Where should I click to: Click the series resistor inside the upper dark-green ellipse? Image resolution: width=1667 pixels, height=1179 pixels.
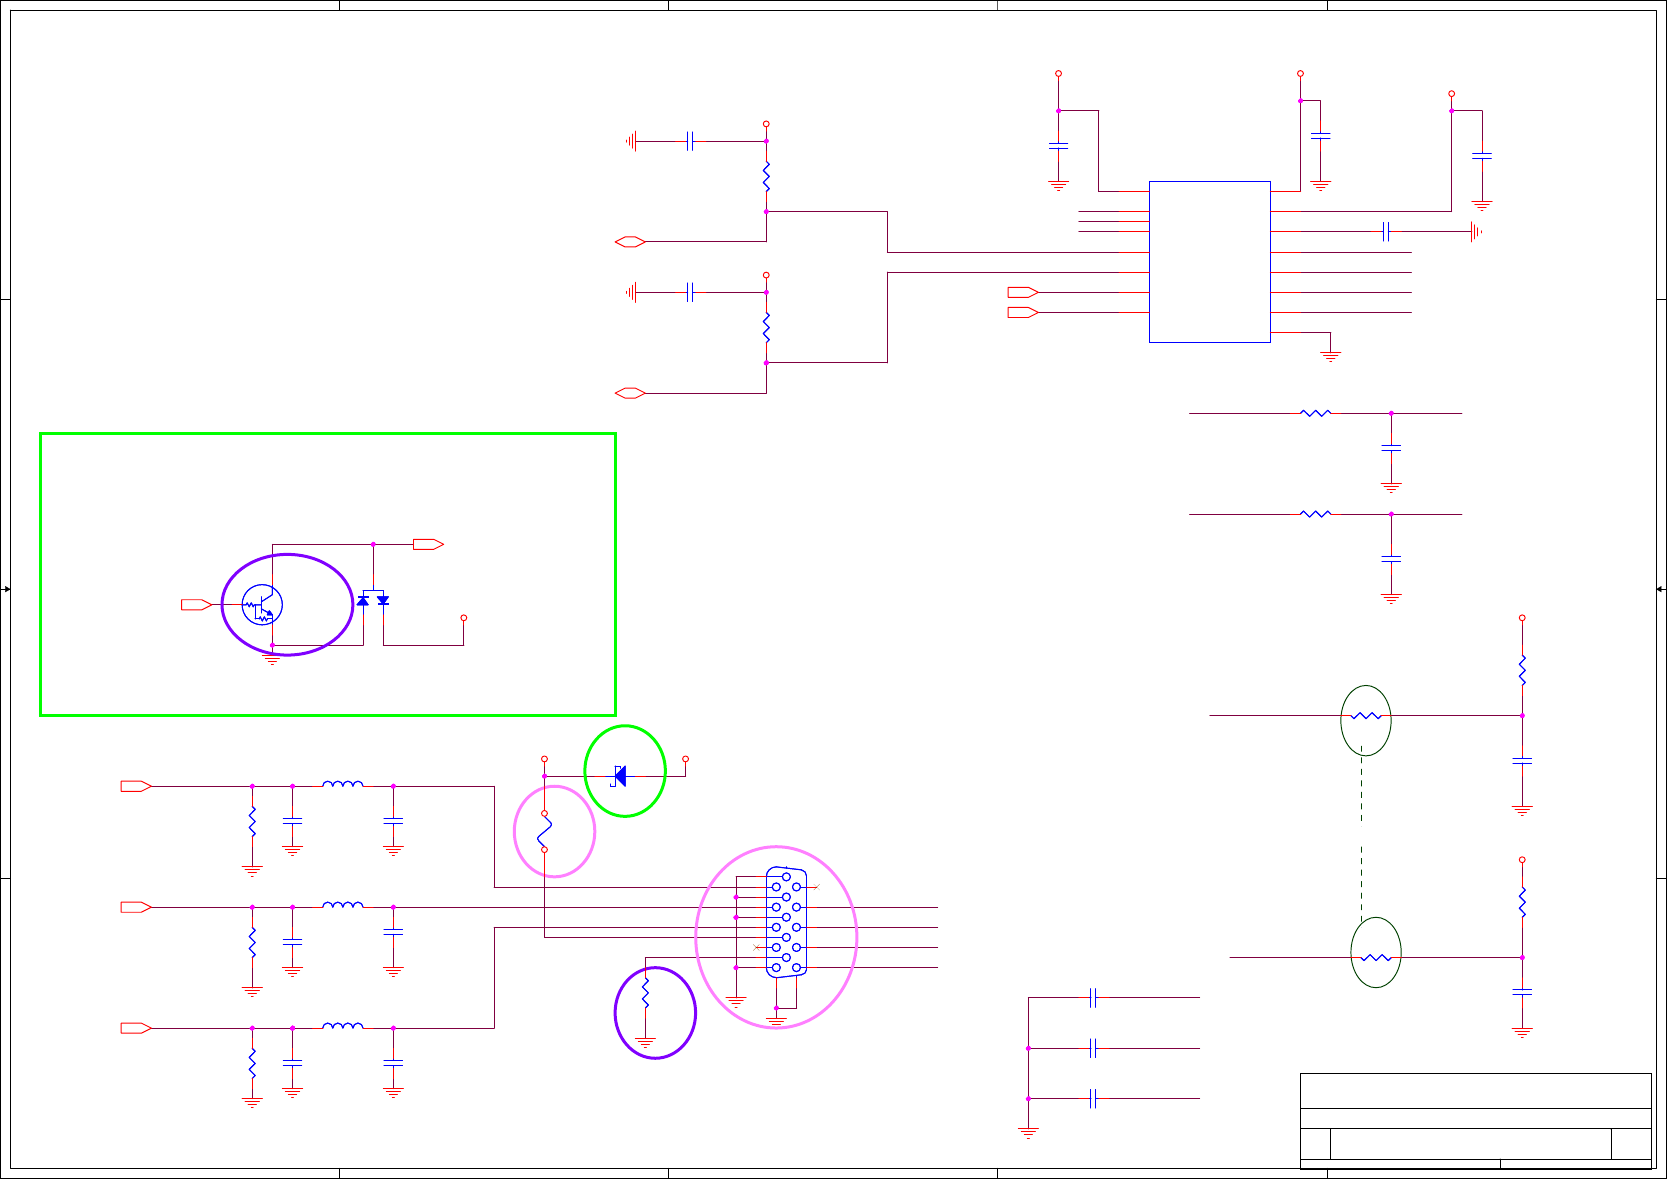tap(1366, 716)
